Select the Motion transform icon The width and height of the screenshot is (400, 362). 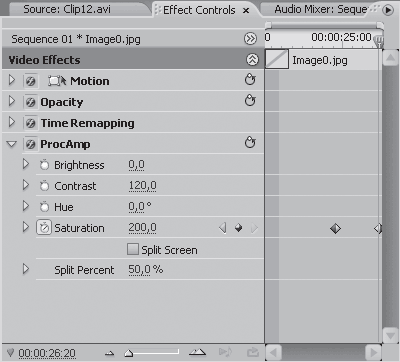coord(57,81)
